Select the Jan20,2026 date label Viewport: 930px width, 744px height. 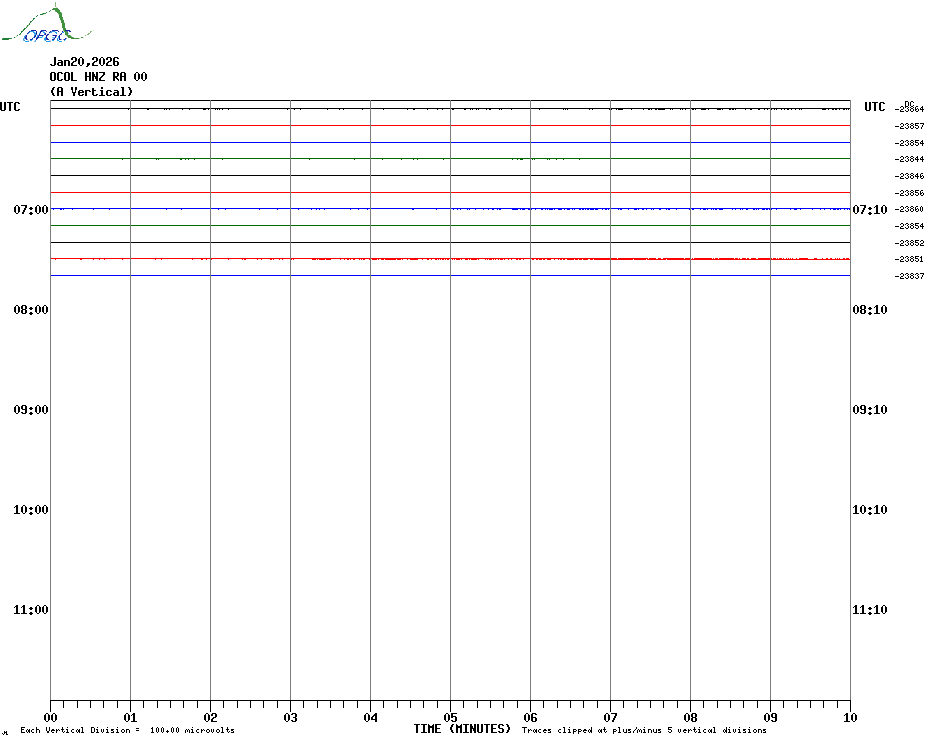(x=84, y=62)
